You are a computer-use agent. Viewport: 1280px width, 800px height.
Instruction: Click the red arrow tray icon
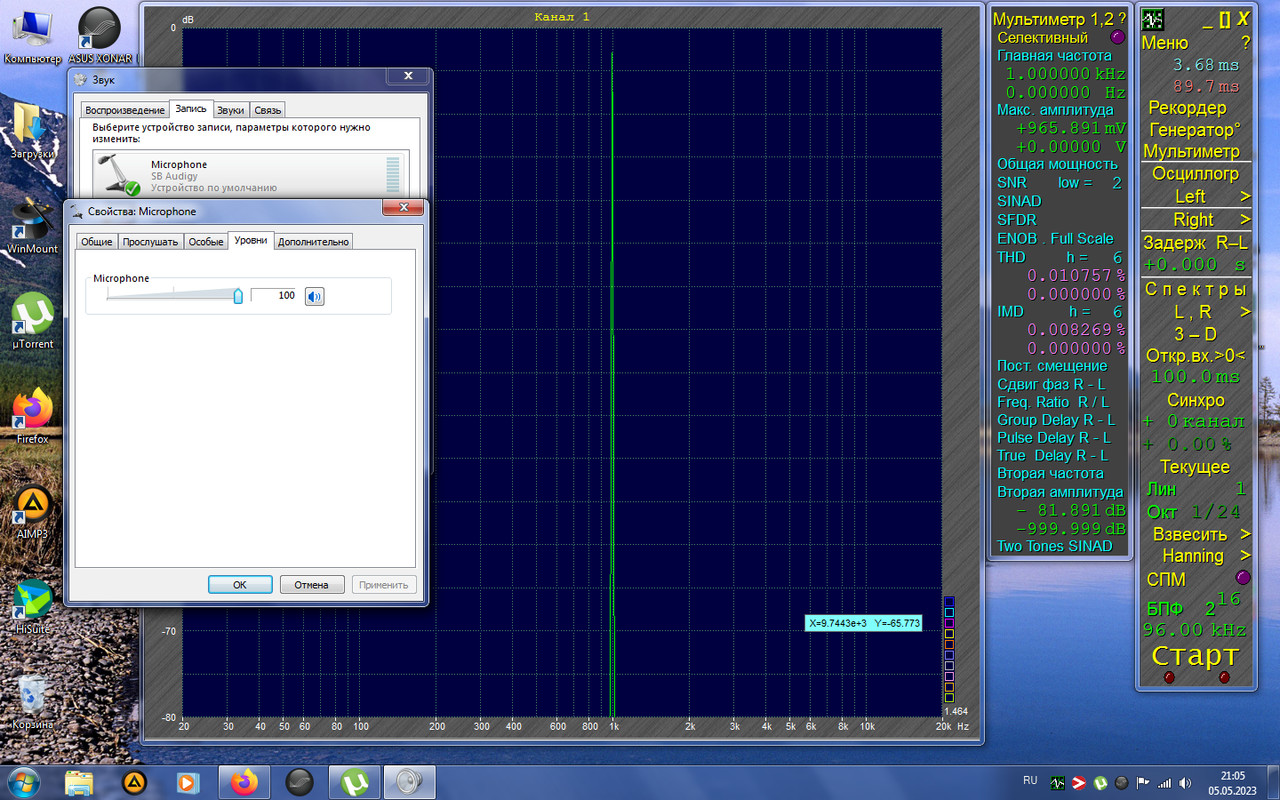pos(1079,782)
